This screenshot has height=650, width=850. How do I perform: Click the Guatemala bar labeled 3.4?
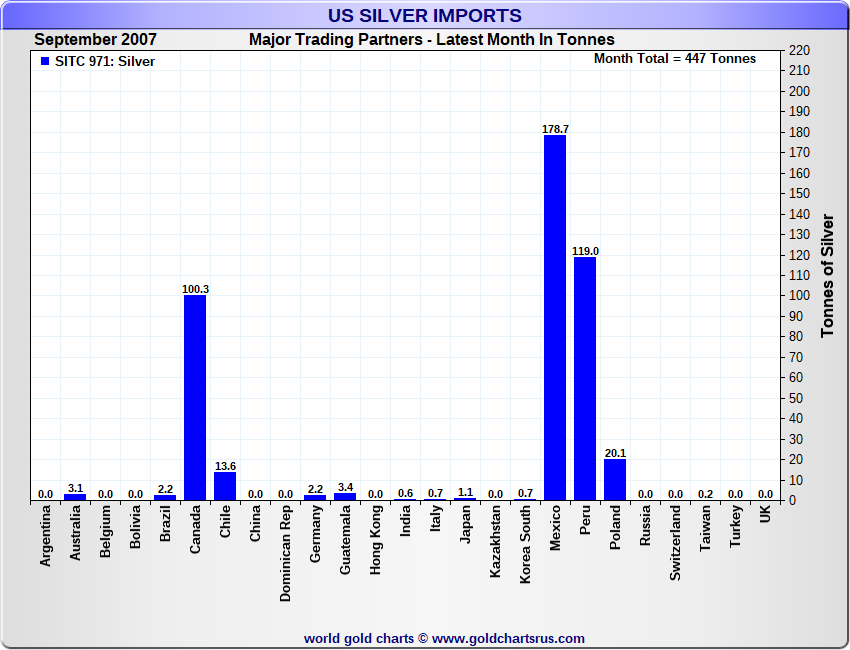click(345, 497)
